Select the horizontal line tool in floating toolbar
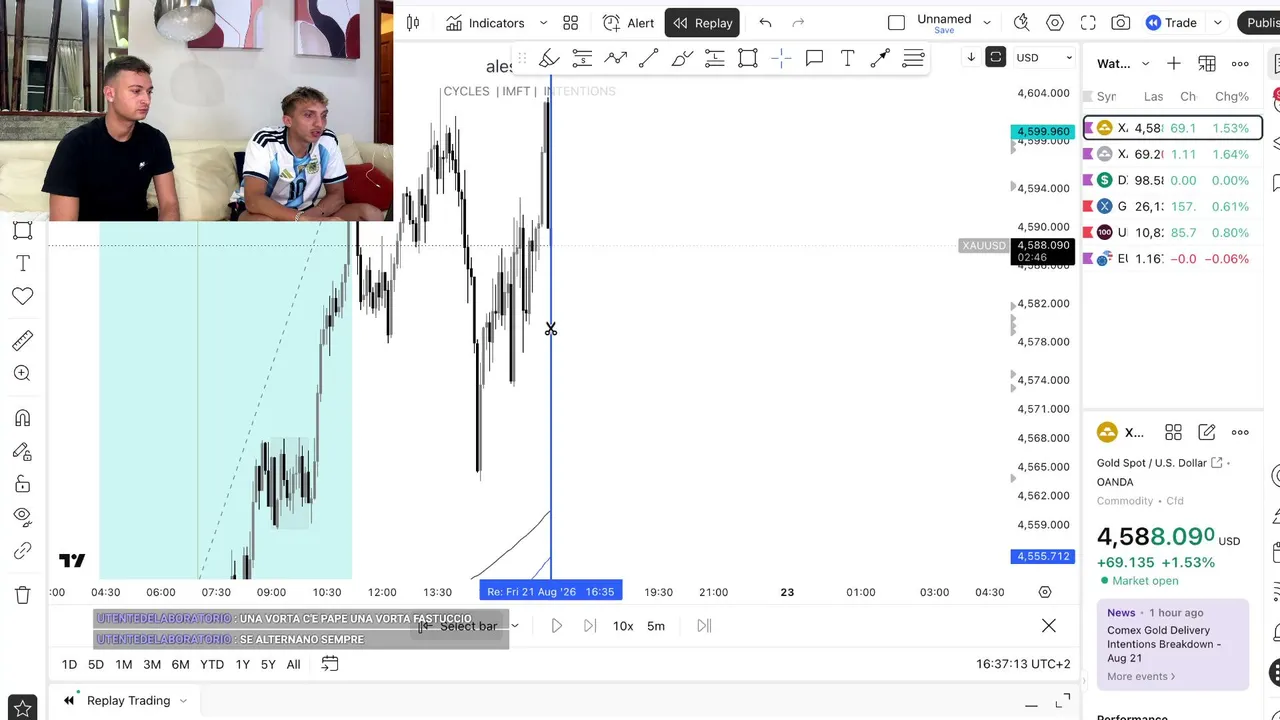 [582, 59]
